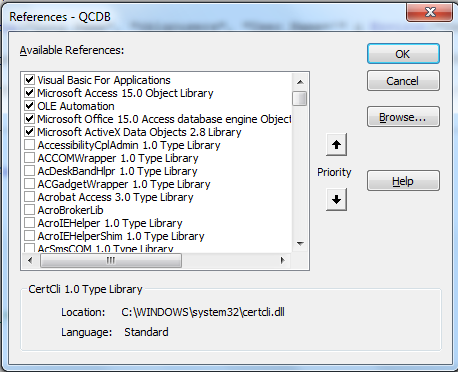458x372 pixels.
Task: Check AcroIEHelper 1.0 Type Library
Action: pos(29,223)
